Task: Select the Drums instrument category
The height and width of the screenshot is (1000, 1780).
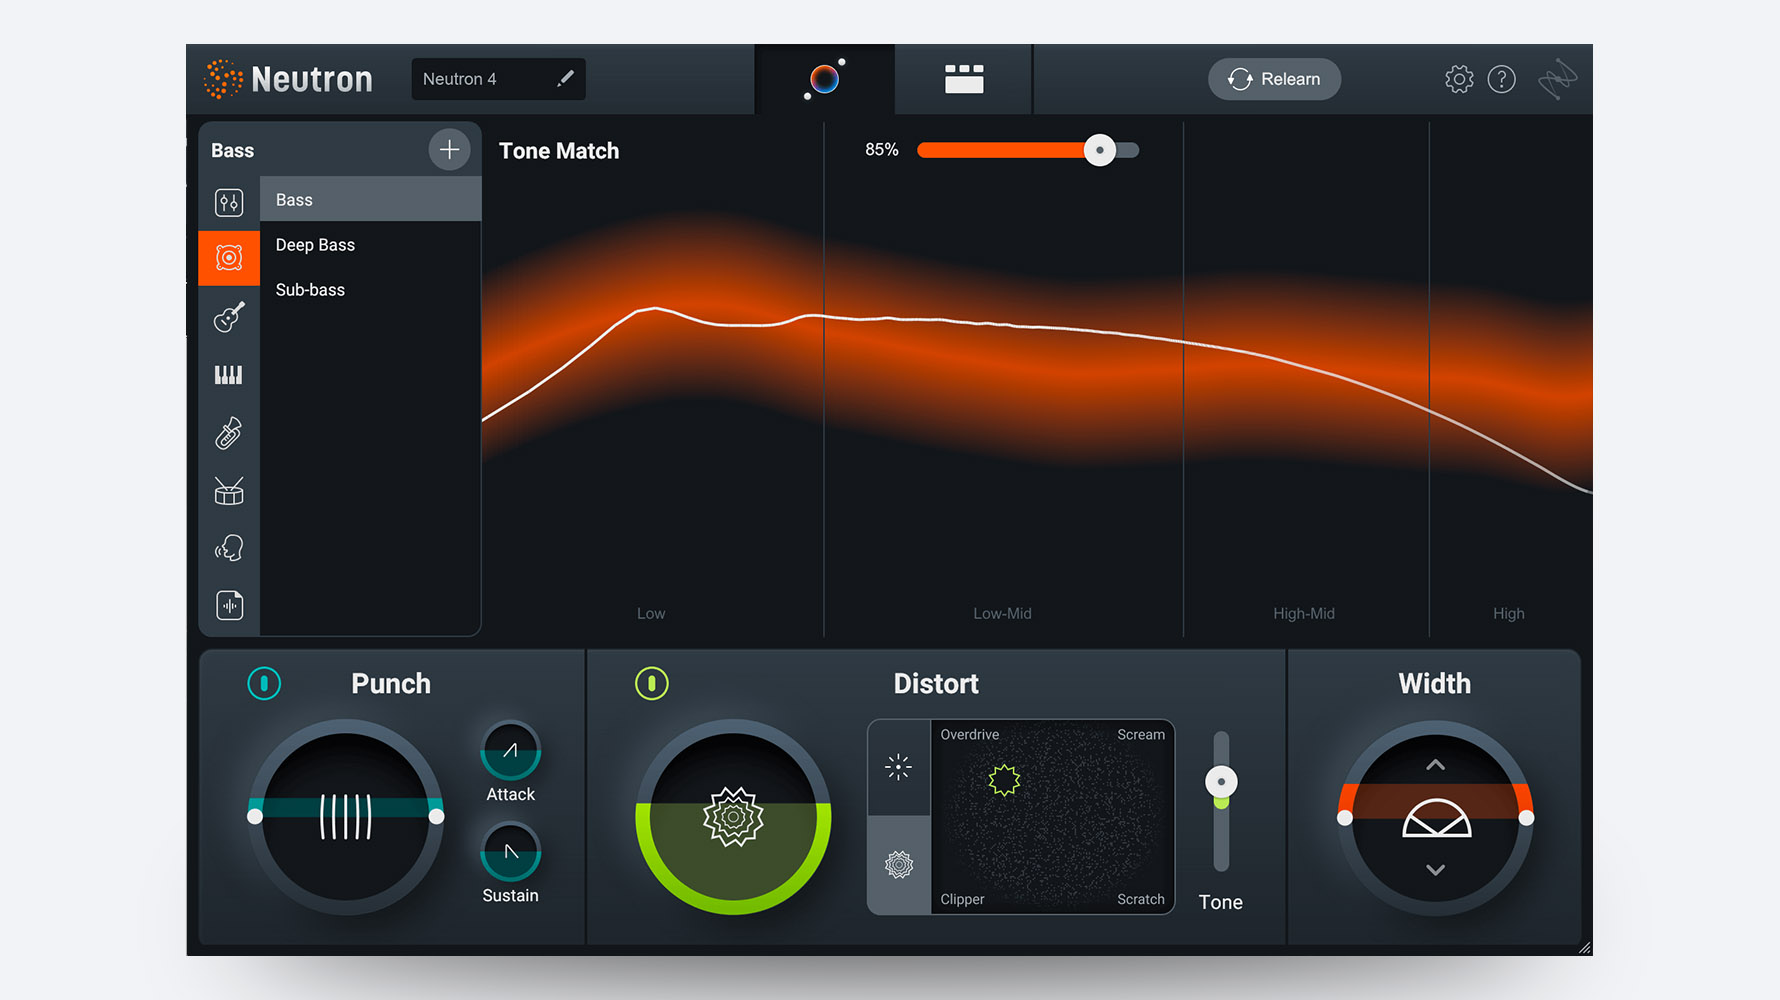Action: click(x=229, y=490)
